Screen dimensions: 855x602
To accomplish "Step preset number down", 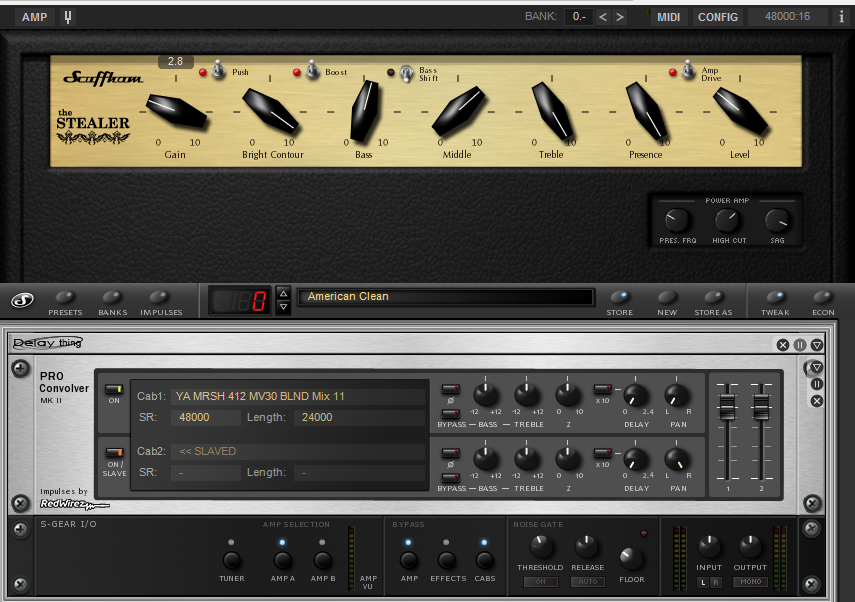I will [x=284, y=307].
